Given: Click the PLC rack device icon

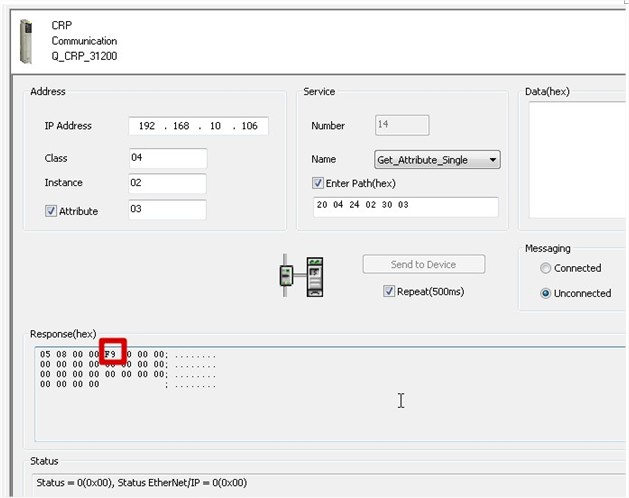Looking at the screenshot, I should (x=315, y=277).
